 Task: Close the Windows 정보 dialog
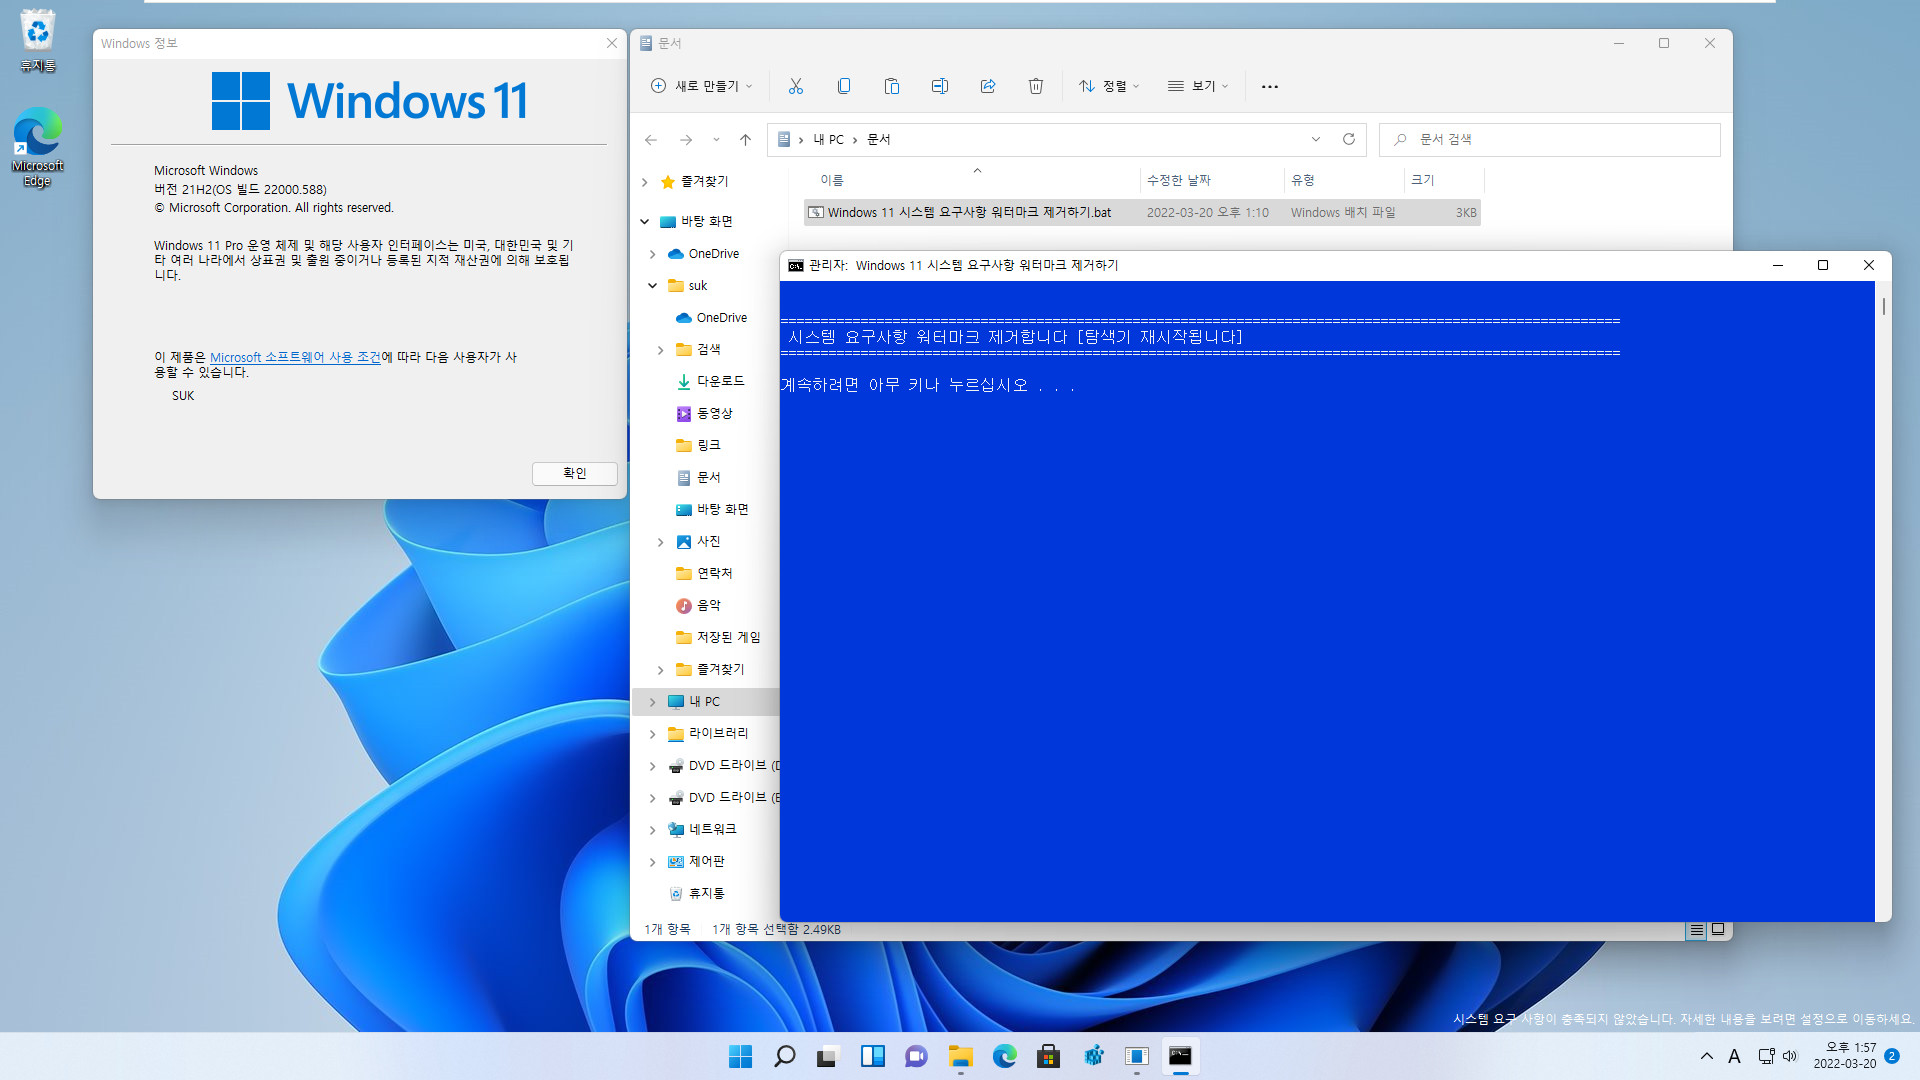click(x=612, y=43)
